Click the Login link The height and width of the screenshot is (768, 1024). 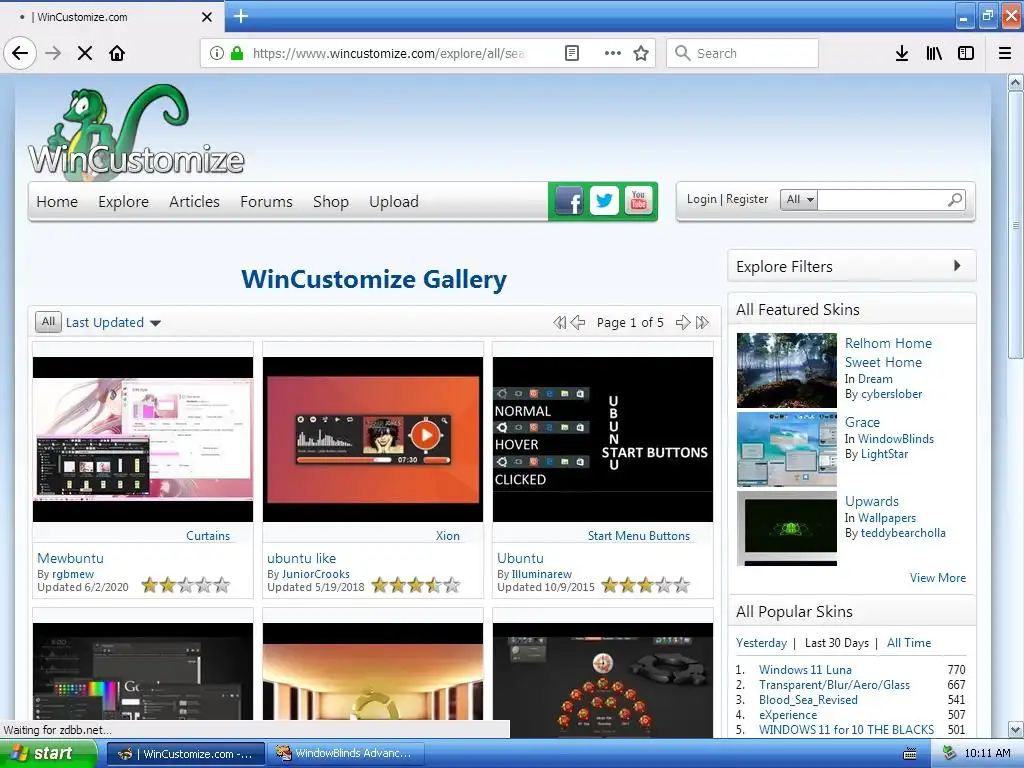[x=701, y=199]
